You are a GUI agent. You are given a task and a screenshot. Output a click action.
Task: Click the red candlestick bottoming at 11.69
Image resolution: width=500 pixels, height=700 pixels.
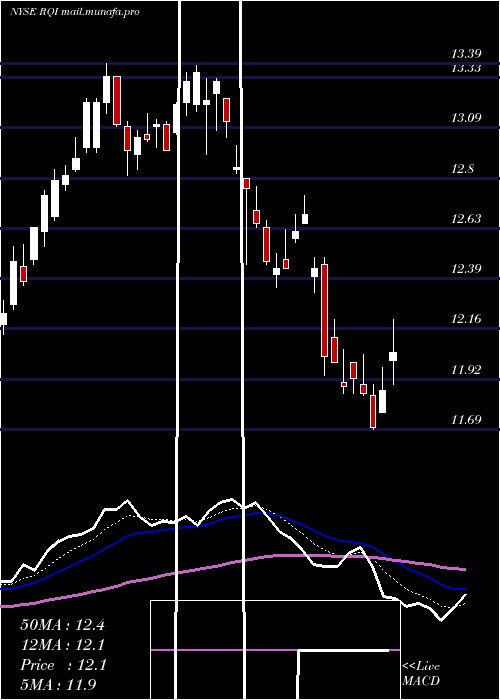tap(373, 411)
